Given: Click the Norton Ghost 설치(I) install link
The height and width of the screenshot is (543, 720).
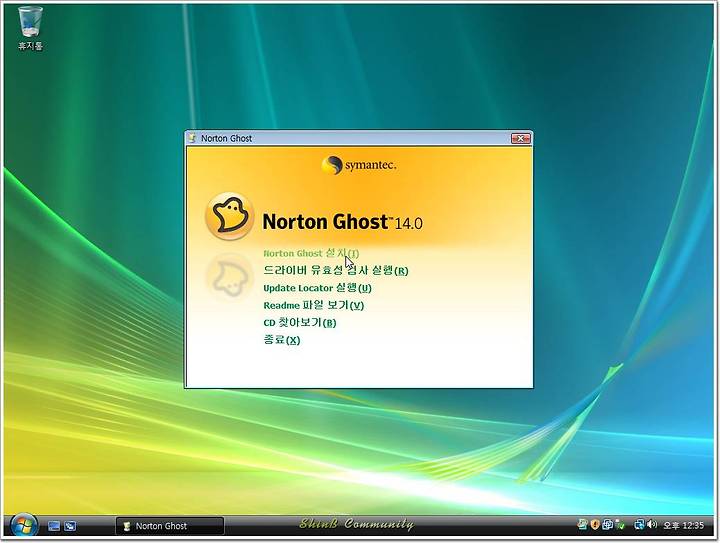Looking at the screenshot, I should point(311,253).
